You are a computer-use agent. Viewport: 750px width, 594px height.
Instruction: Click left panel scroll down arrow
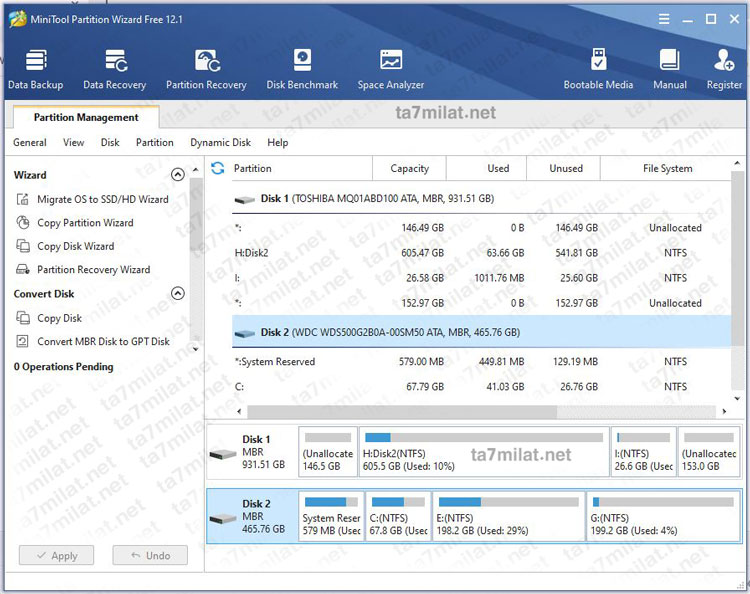(x=195, y=349)
